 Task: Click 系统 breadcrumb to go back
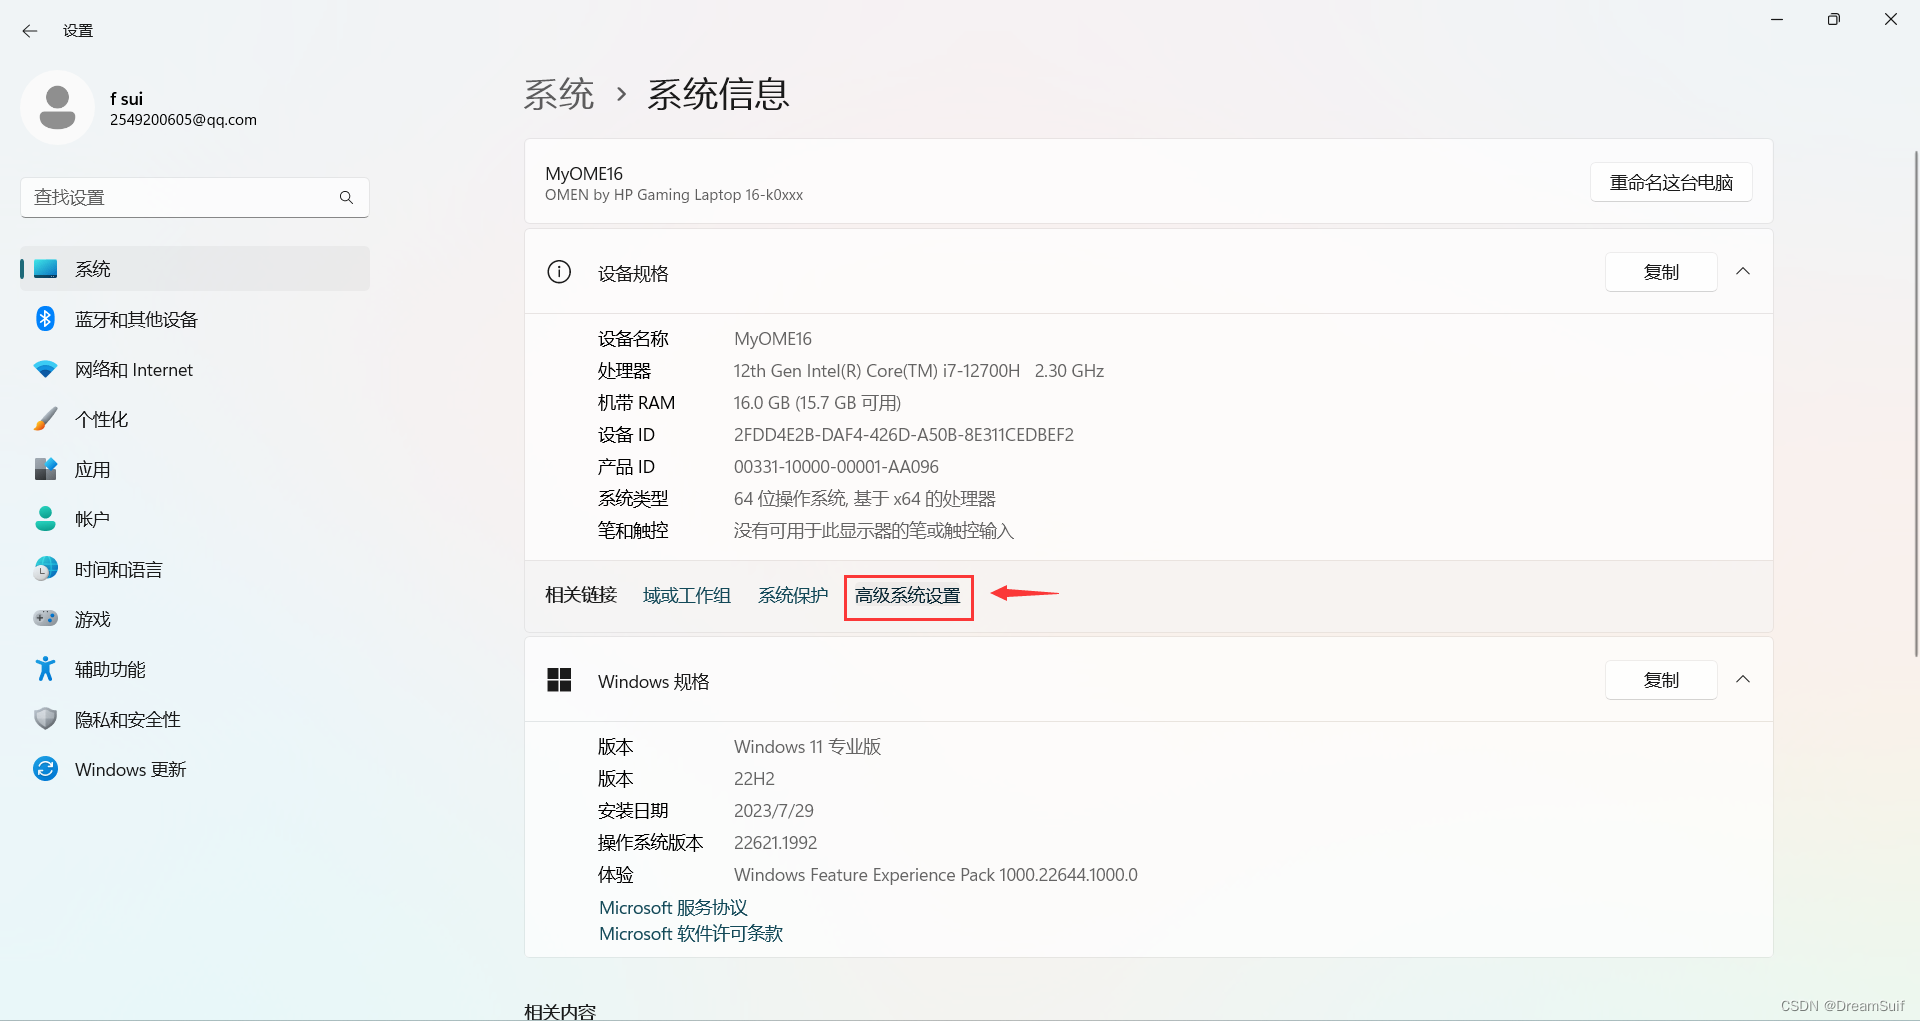coord(559,94)
